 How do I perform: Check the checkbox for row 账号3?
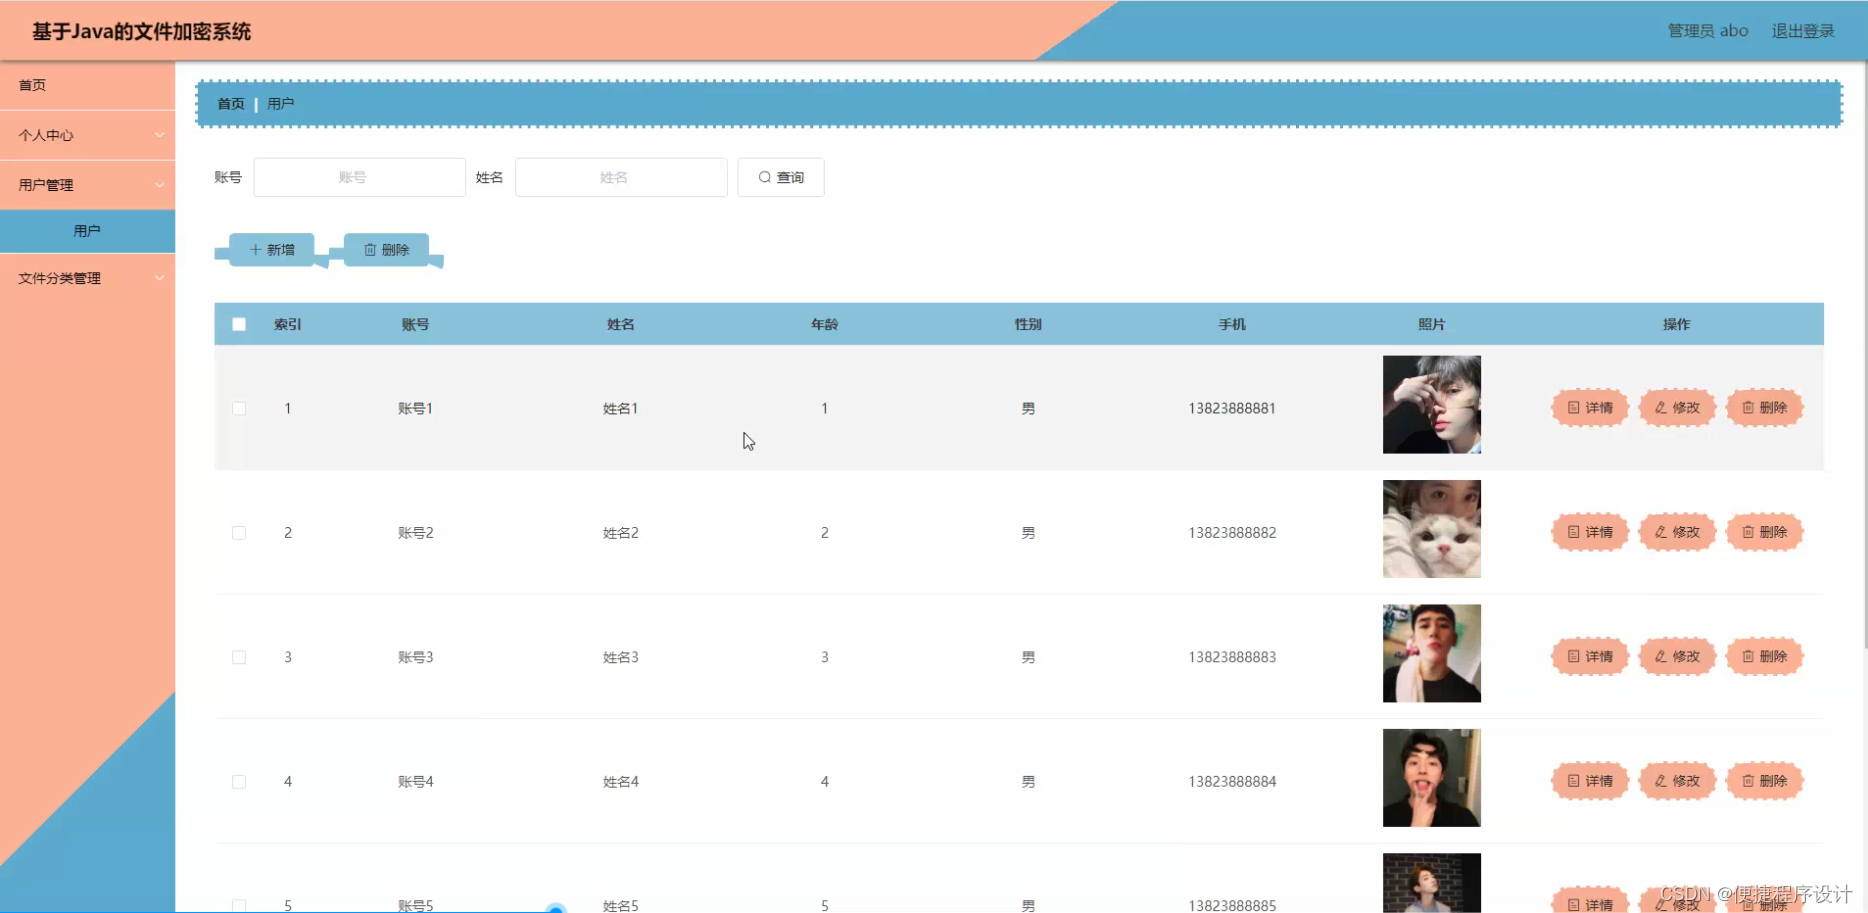click(239, 657)
